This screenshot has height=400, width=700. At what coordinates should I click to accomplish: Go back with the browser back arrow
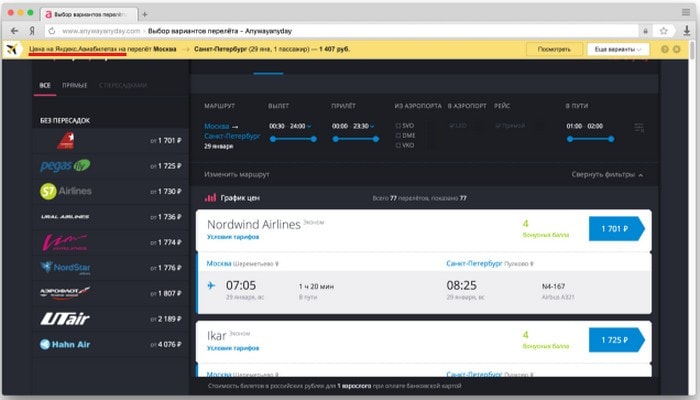point(15,31)
